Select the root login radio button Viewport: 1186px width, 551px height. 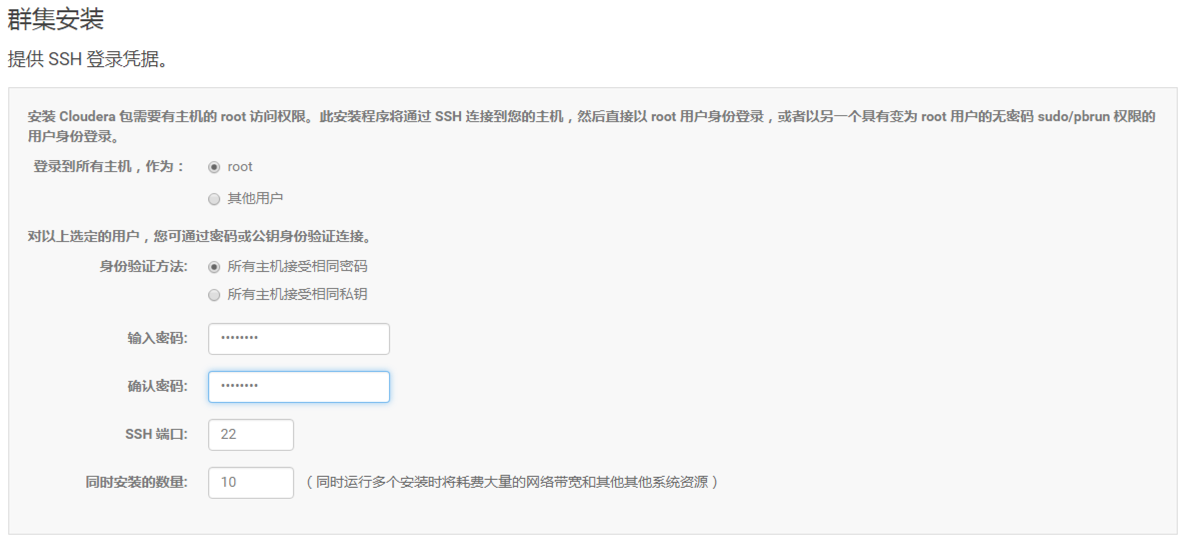coord(214,167)
